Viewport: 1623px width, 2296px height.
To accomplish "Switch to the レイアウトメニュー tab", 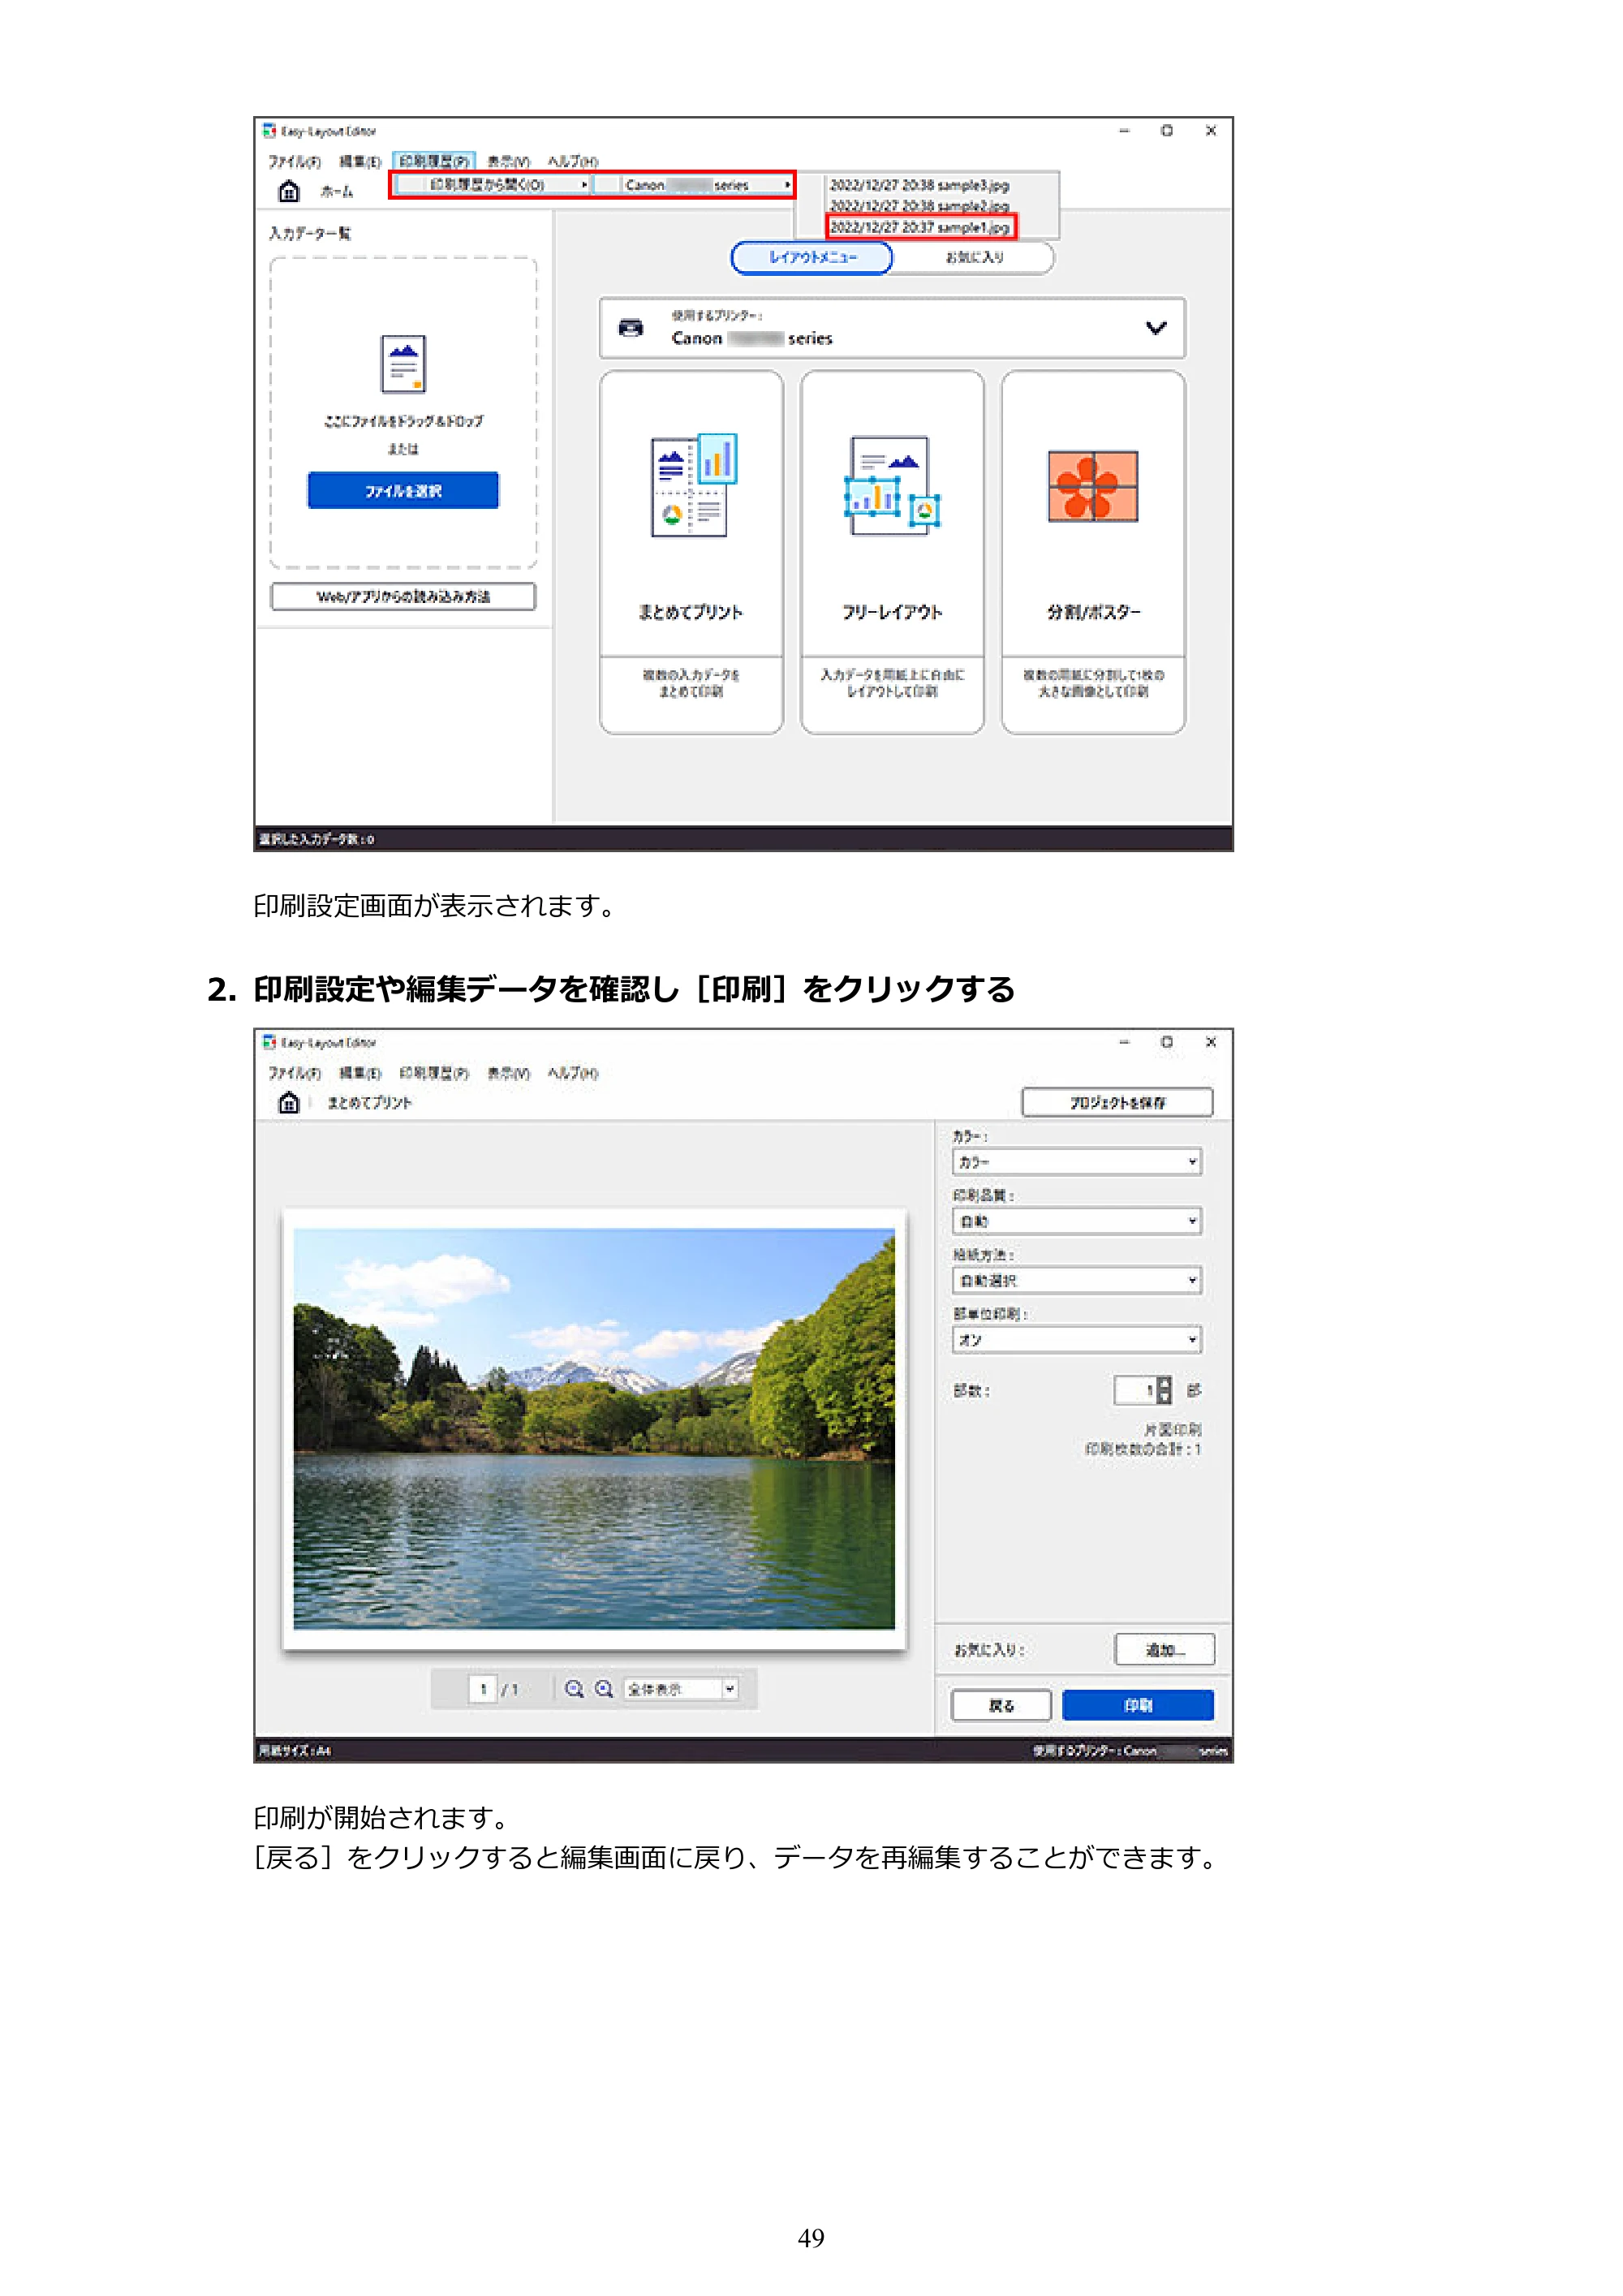I will 812,257.
